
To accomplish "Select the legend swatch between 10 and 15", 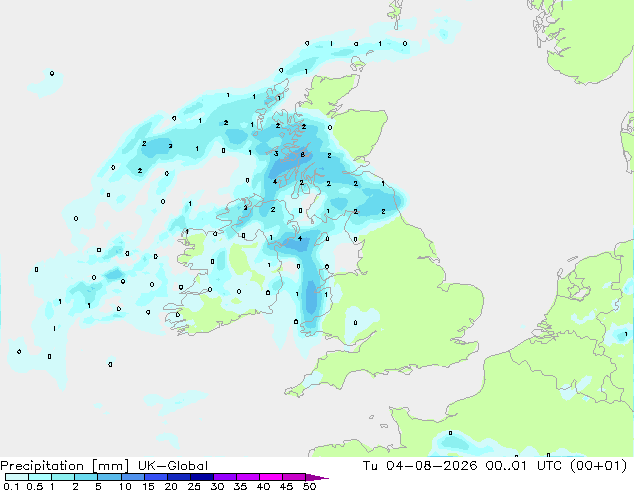I will tap(133, 477).
